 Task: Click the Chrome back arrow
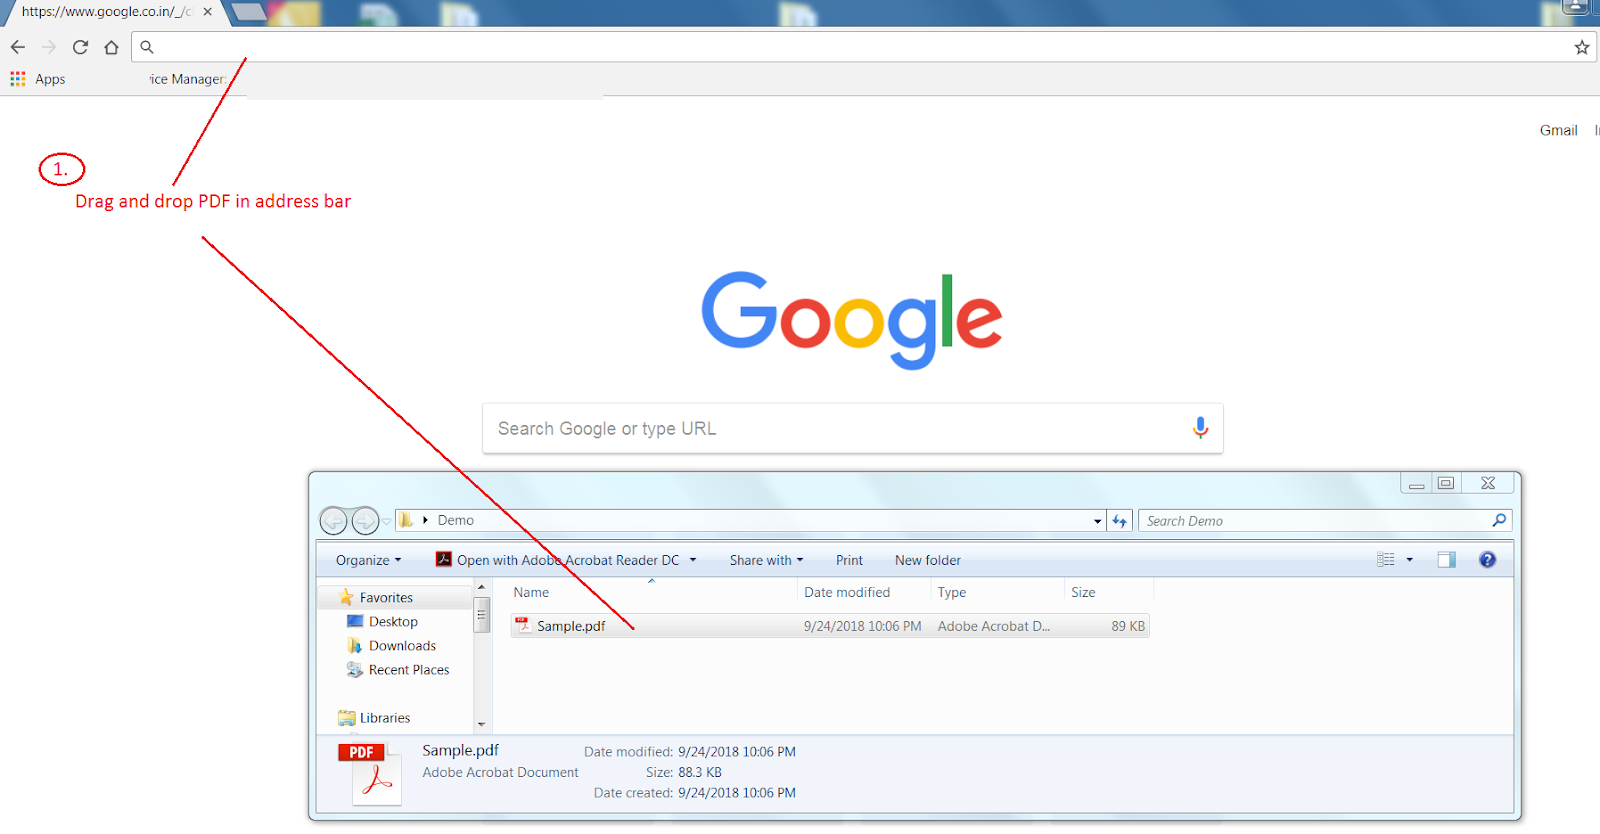pos(18,47)
